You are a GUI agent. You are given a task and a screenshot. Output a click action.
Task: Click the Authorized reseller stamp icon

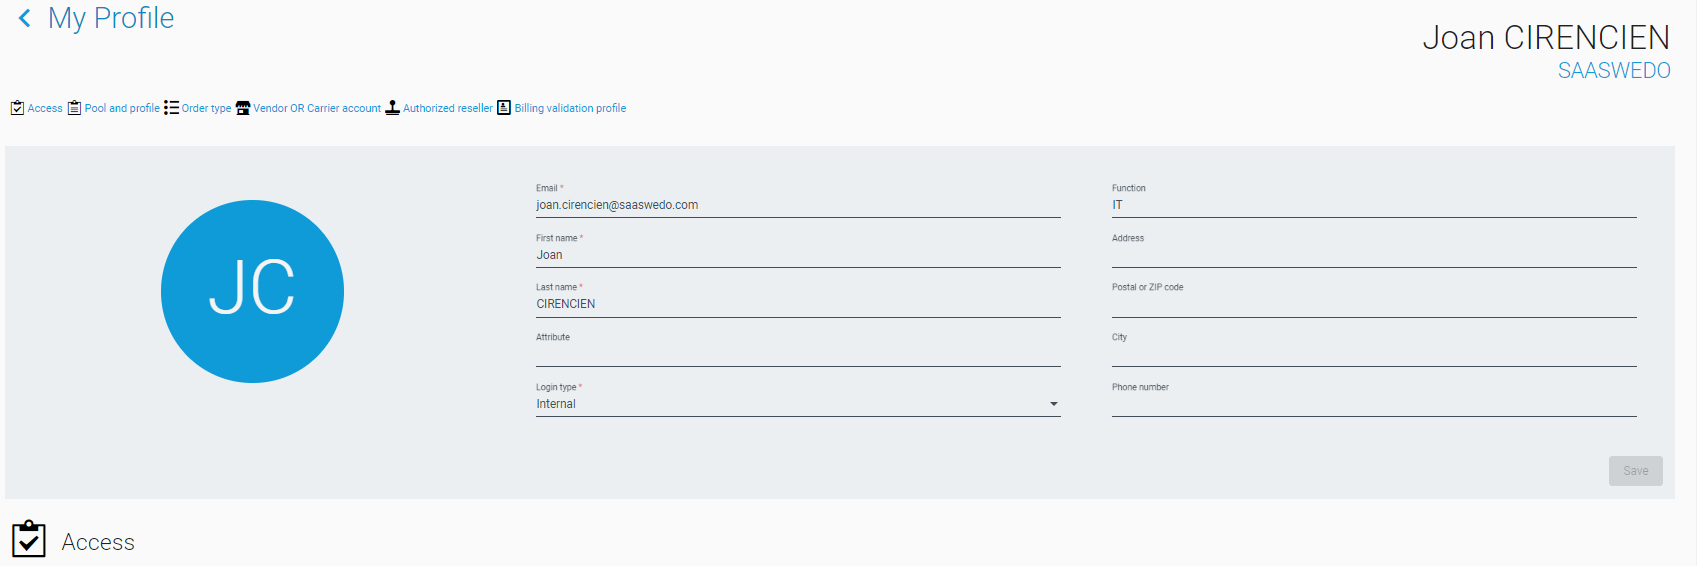(393, 108)
